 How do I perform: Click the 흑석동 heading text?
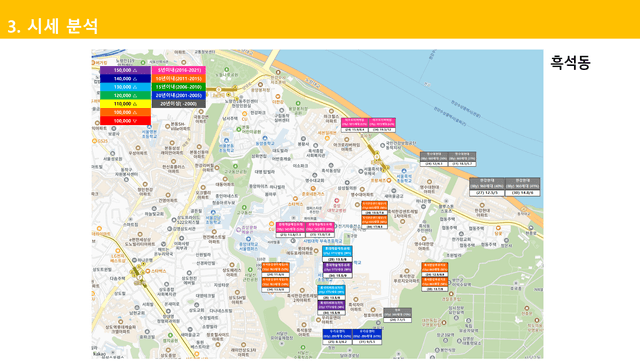(x=570, y=62)
